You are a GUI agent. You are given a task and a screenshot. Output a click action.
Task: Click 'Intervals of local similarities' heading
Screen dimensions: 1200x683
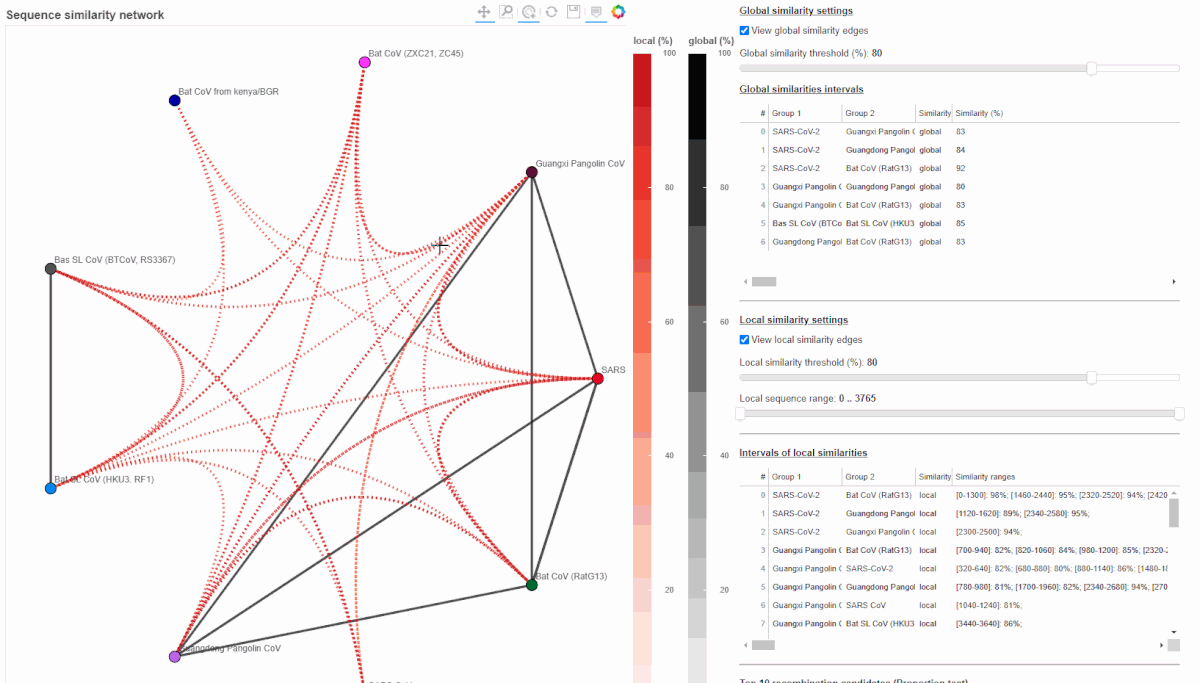803,453
